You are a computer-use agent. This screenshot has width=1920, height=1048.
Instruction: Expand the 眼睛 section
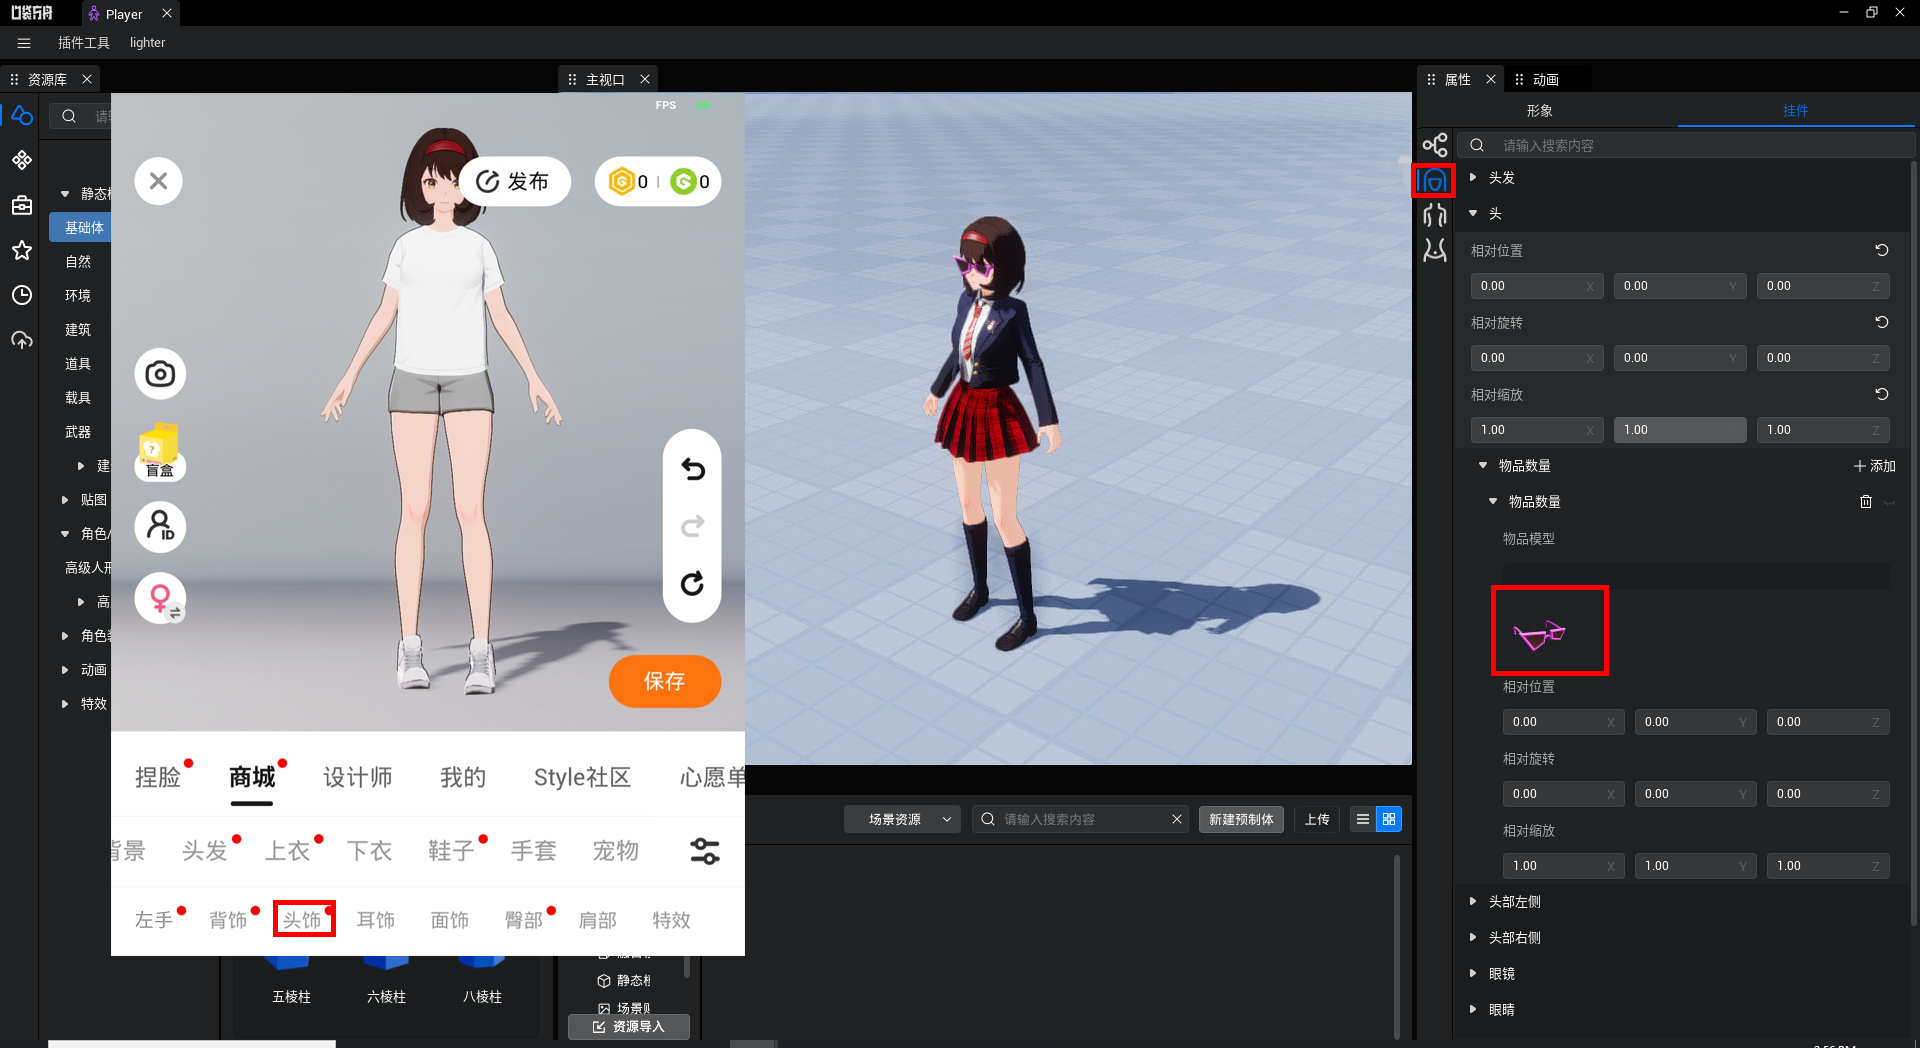1473,1009
